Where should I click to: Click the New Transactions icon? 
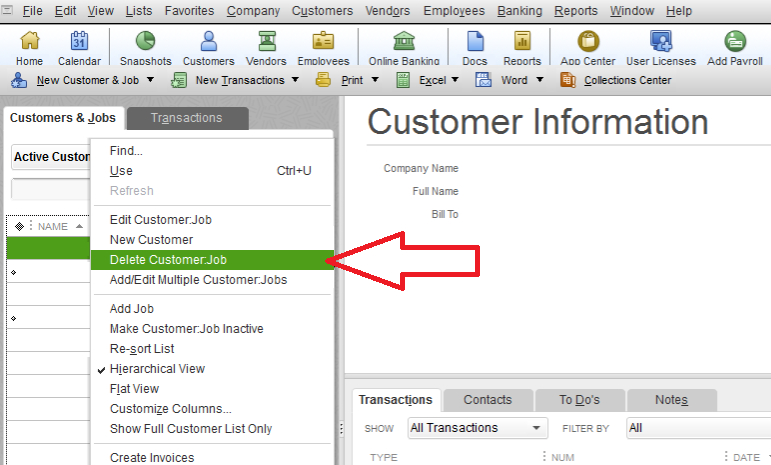178,80
